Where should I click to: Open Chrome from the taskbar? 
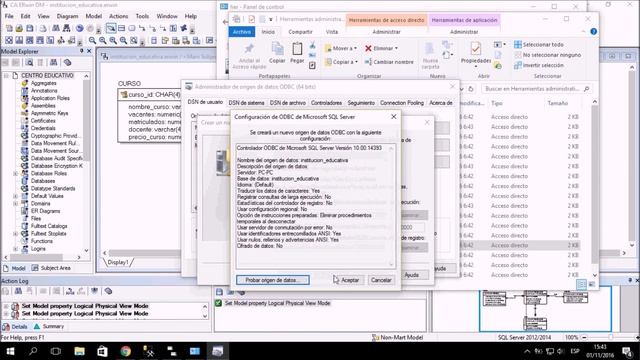point(125,351)
